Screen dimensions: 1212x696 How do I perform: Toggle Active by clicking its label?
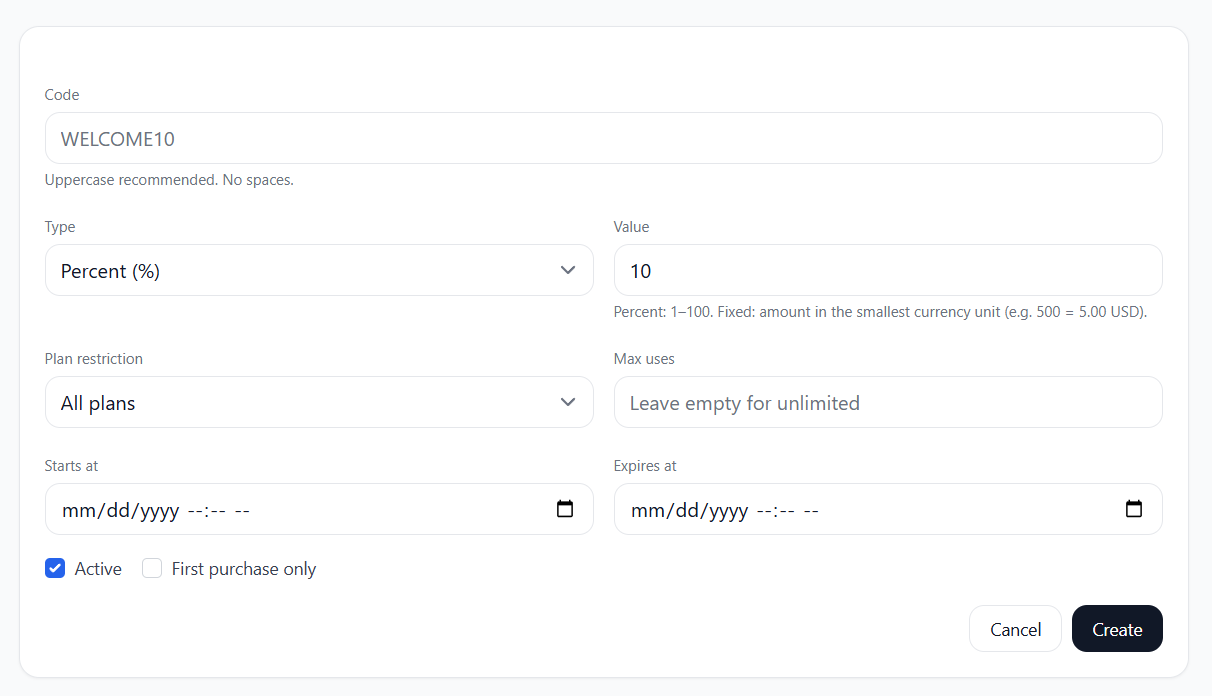pyautogui.click(x=98, y=568)
